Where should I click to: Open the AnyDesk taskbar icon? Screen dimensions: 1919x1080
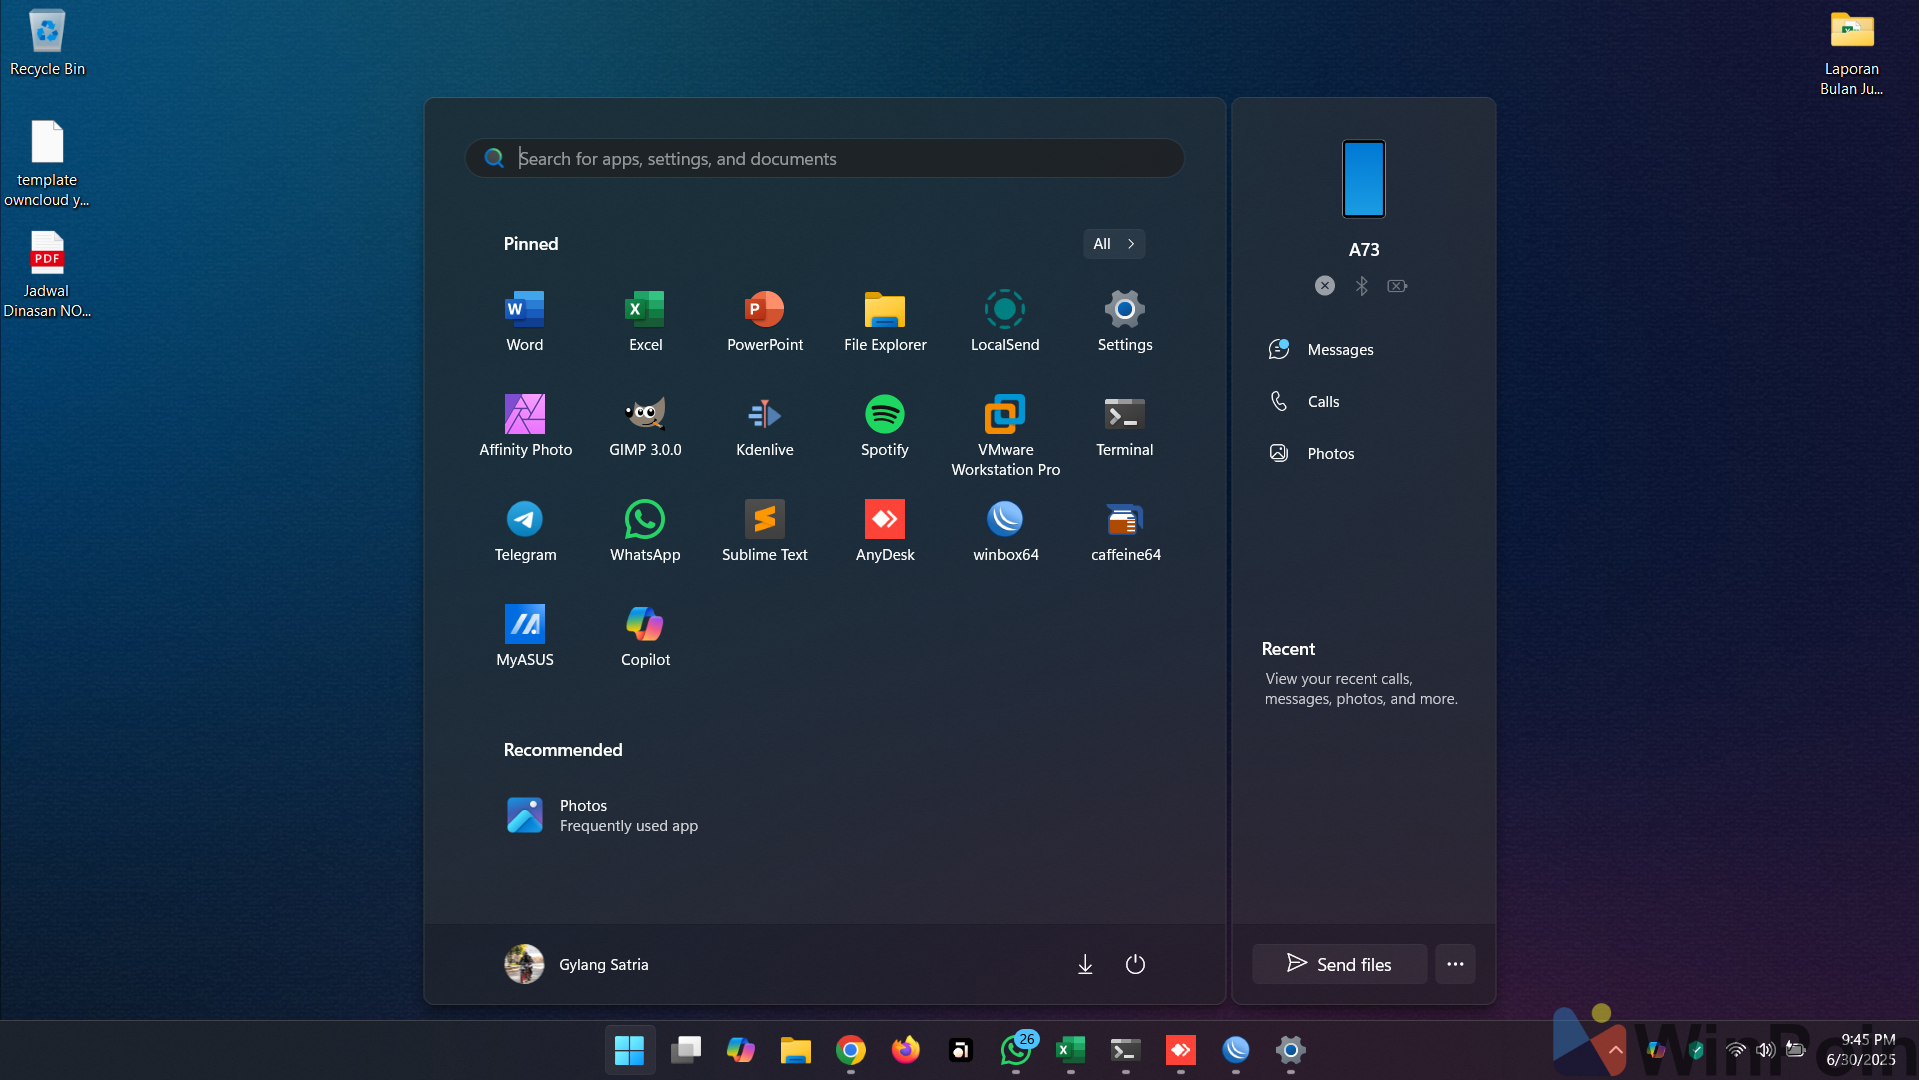tap(1181, 1050)
